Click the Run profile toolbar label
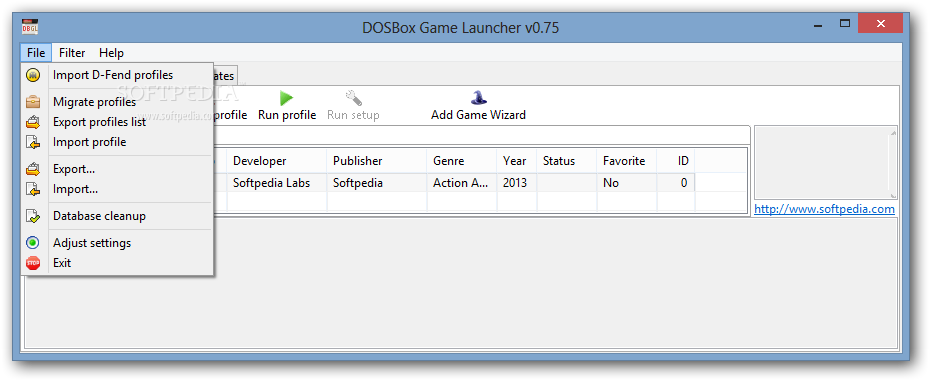The height and width of the screenshot is (381, 930). pyautogui.click(x=287, y=115)
